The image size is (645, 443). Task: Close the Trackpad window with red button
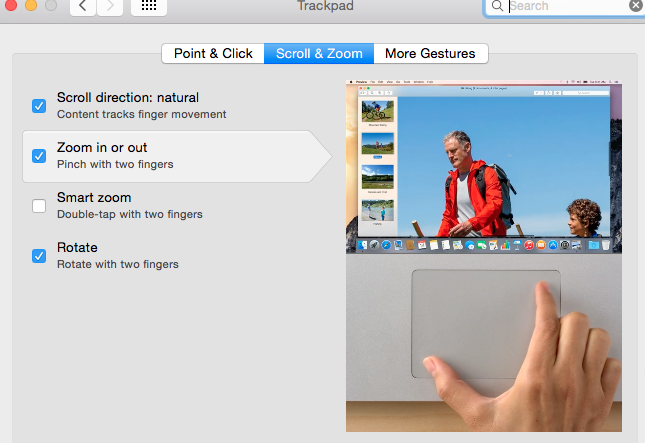(x=10, y=5)
